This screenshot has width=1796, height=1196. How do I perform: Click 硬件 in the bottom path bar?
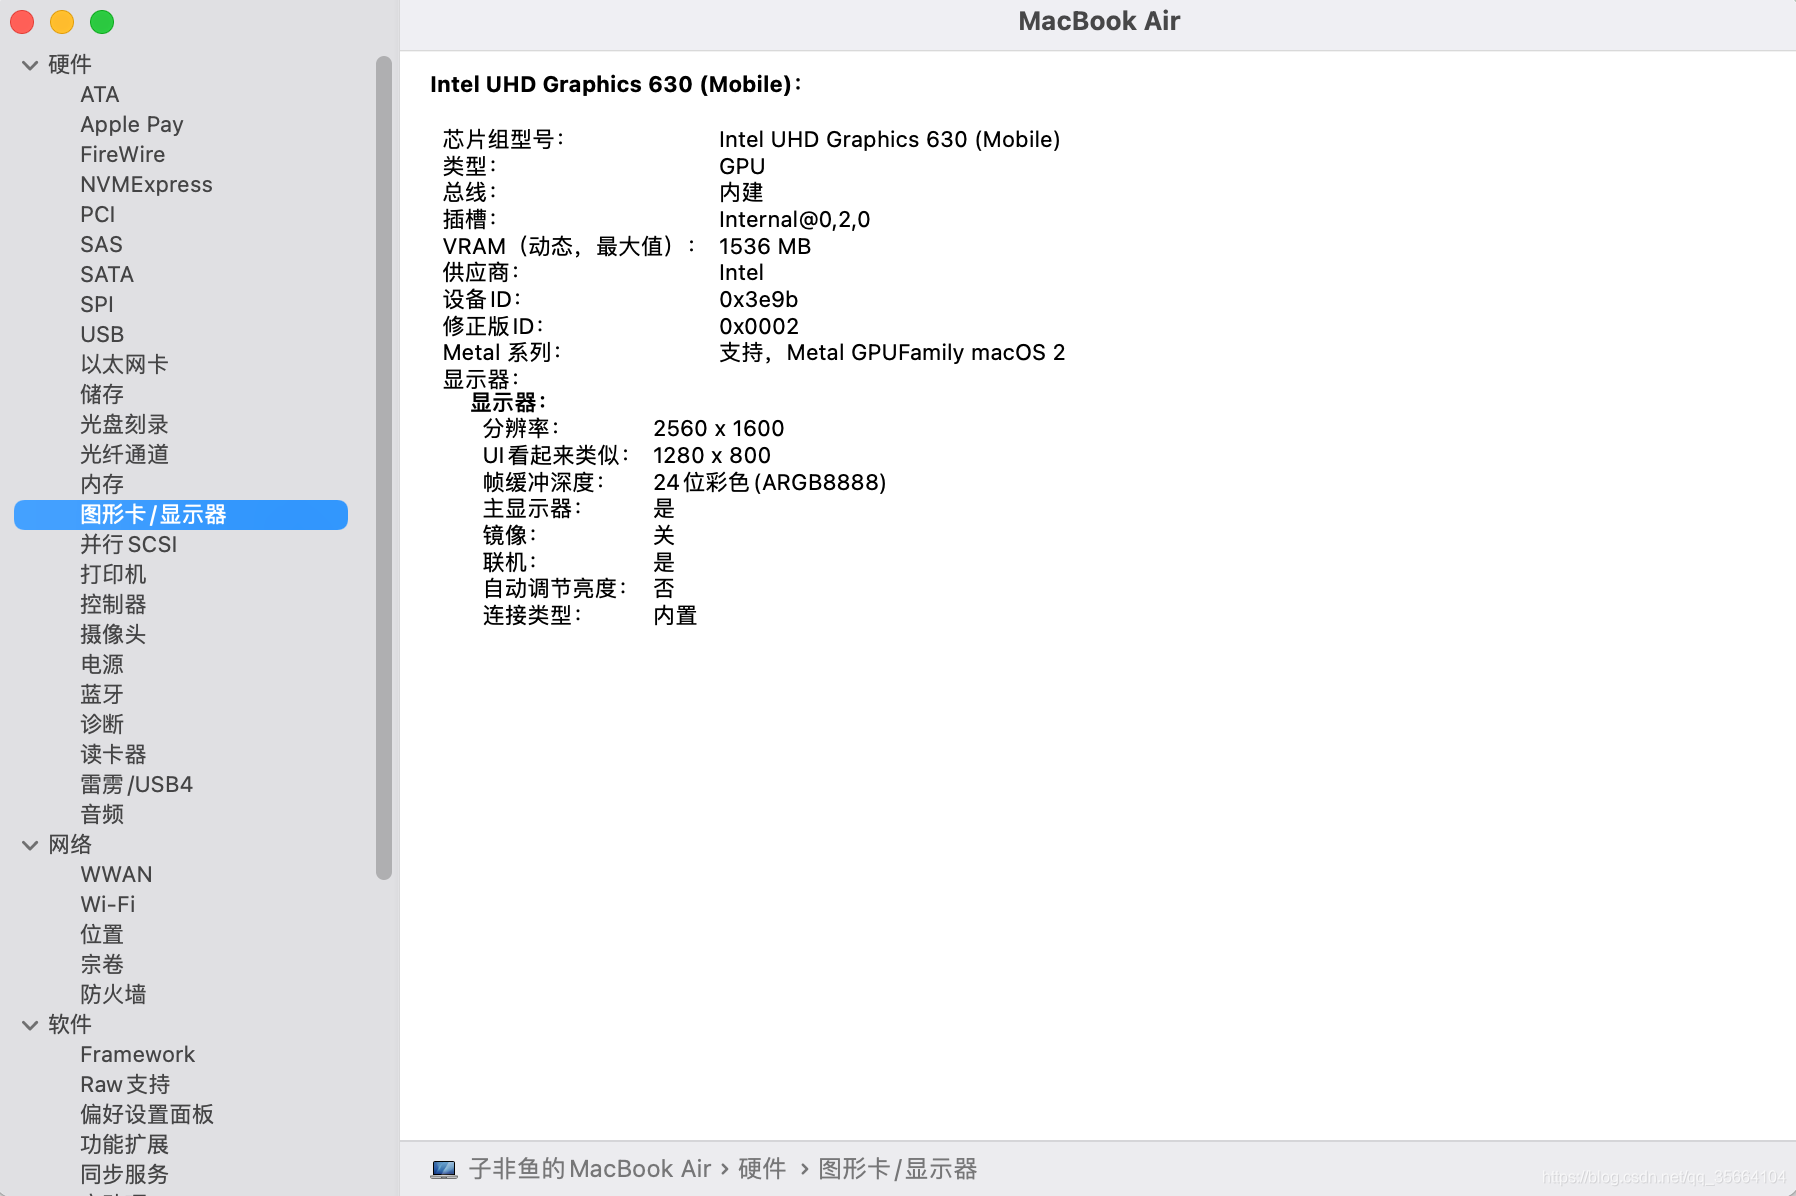762,1169
